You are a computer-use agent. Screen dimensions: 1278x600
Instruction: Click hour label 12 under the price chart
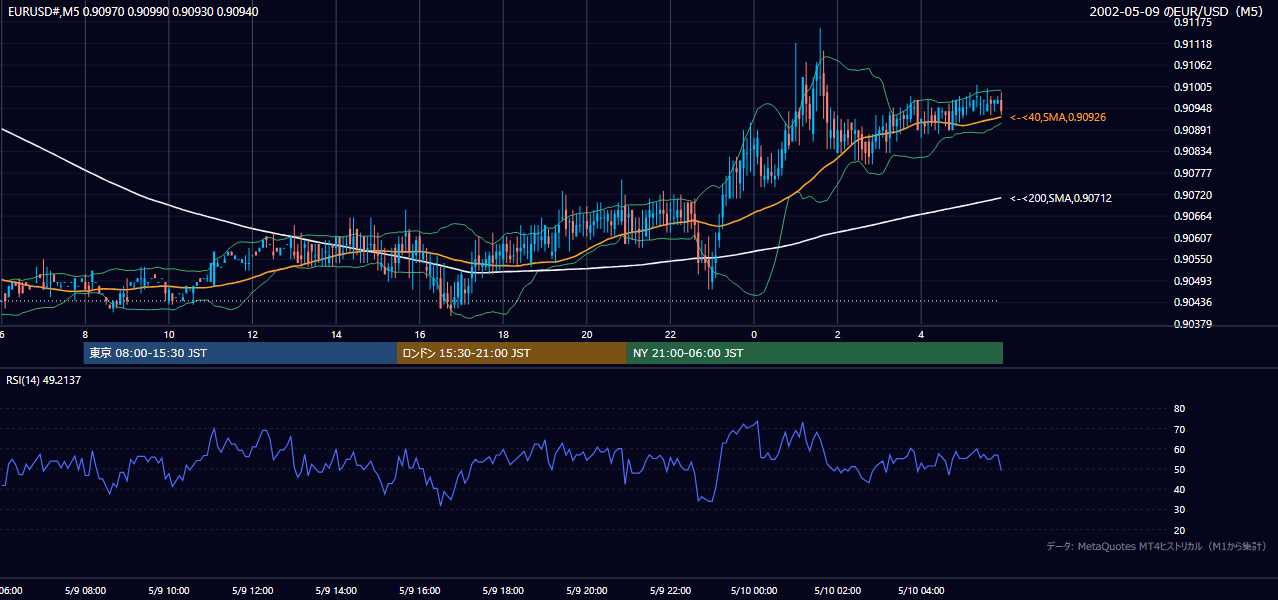pos(253,334)
